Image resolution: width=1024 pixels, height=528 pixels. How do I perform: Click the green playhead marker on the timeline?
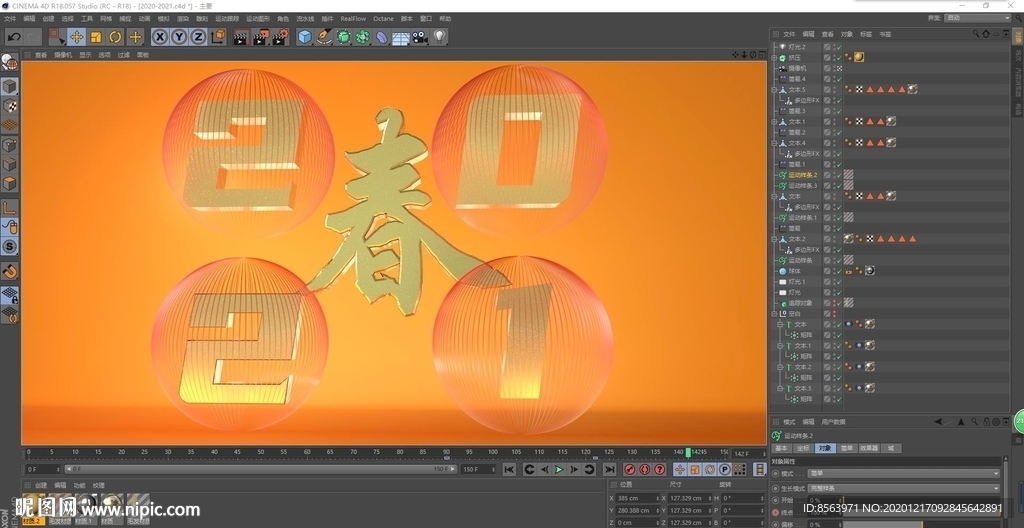(688, 453)
